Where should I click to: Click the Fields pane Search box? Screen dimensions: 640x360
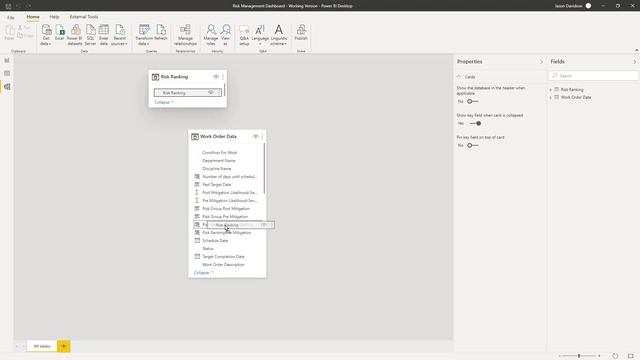(x=593, y=76)
